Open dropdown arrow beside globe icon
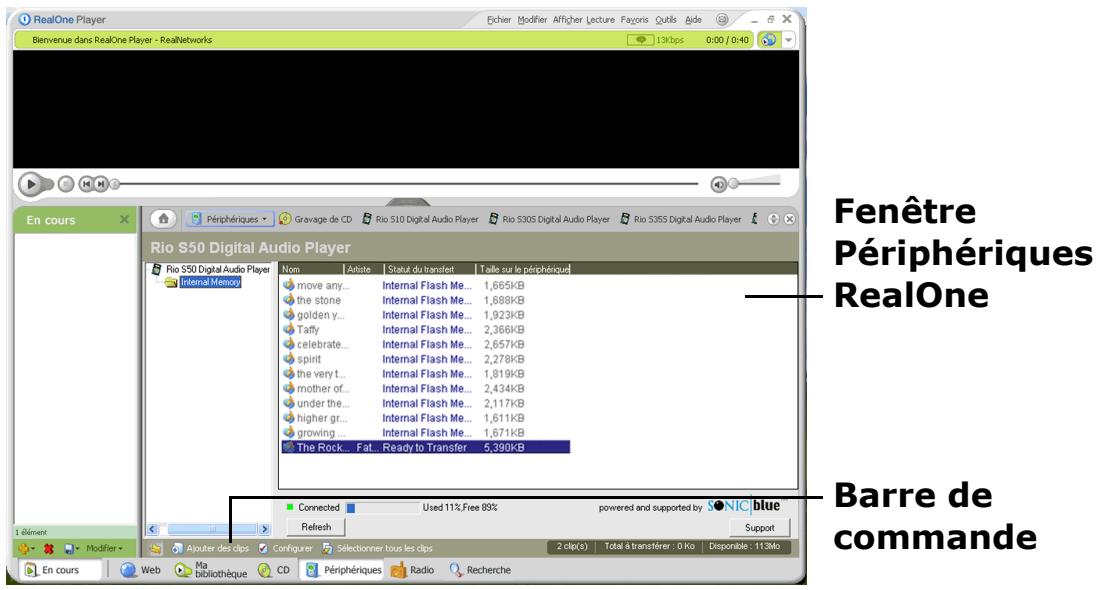The image size is (1101, 590). (x=788, y=39)
